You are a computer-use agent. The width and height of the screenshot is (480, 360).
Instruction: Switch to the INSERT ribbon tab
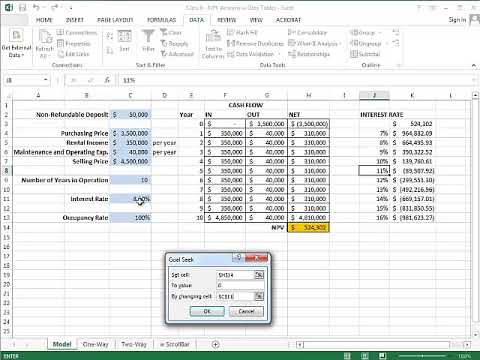pos(75,20)
